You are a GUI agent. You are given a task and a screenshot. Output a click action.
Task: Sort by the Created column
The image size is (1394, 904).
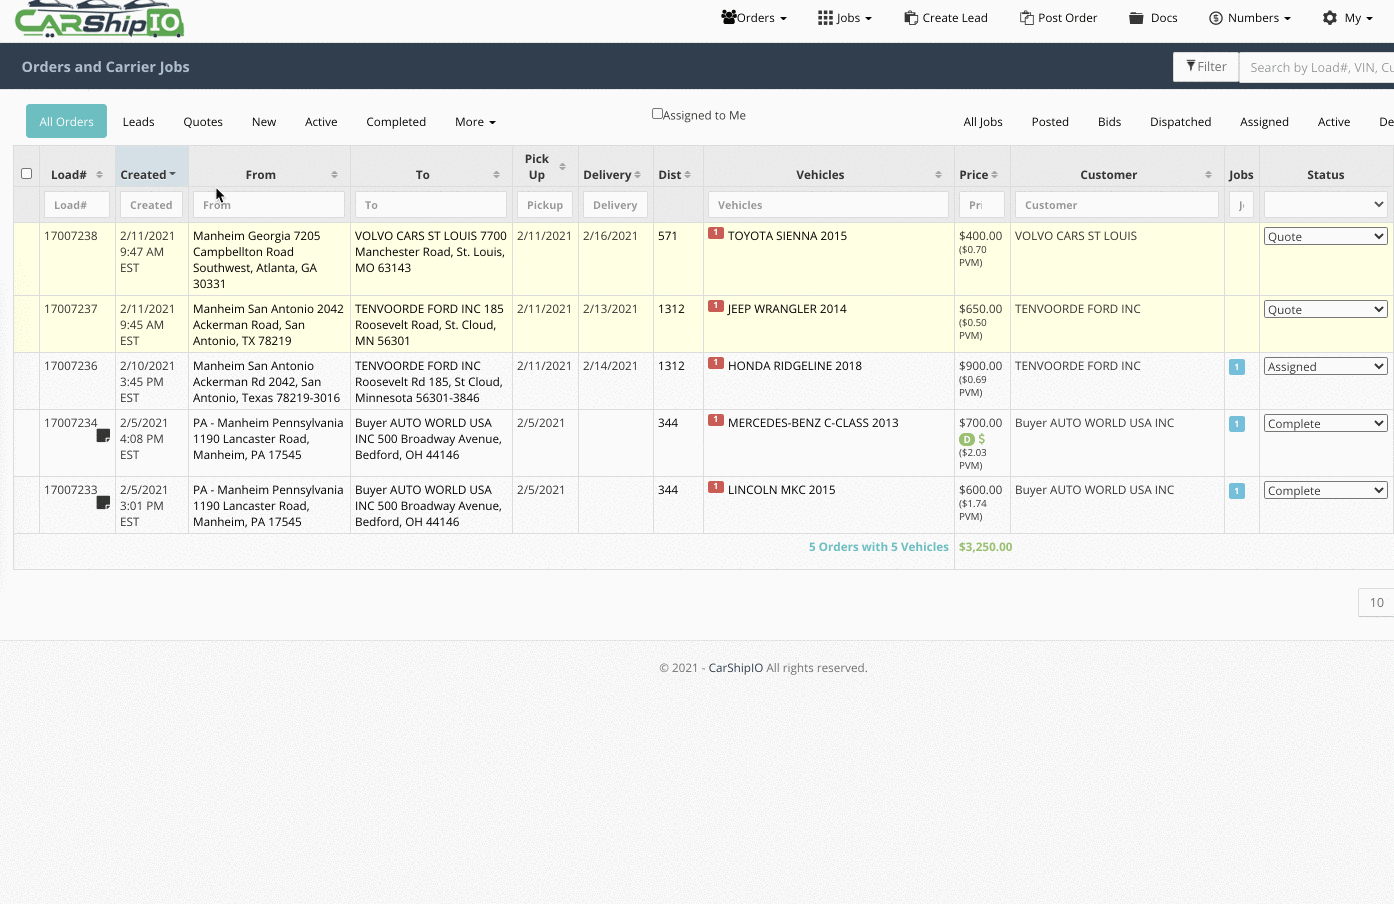point(152,175)
